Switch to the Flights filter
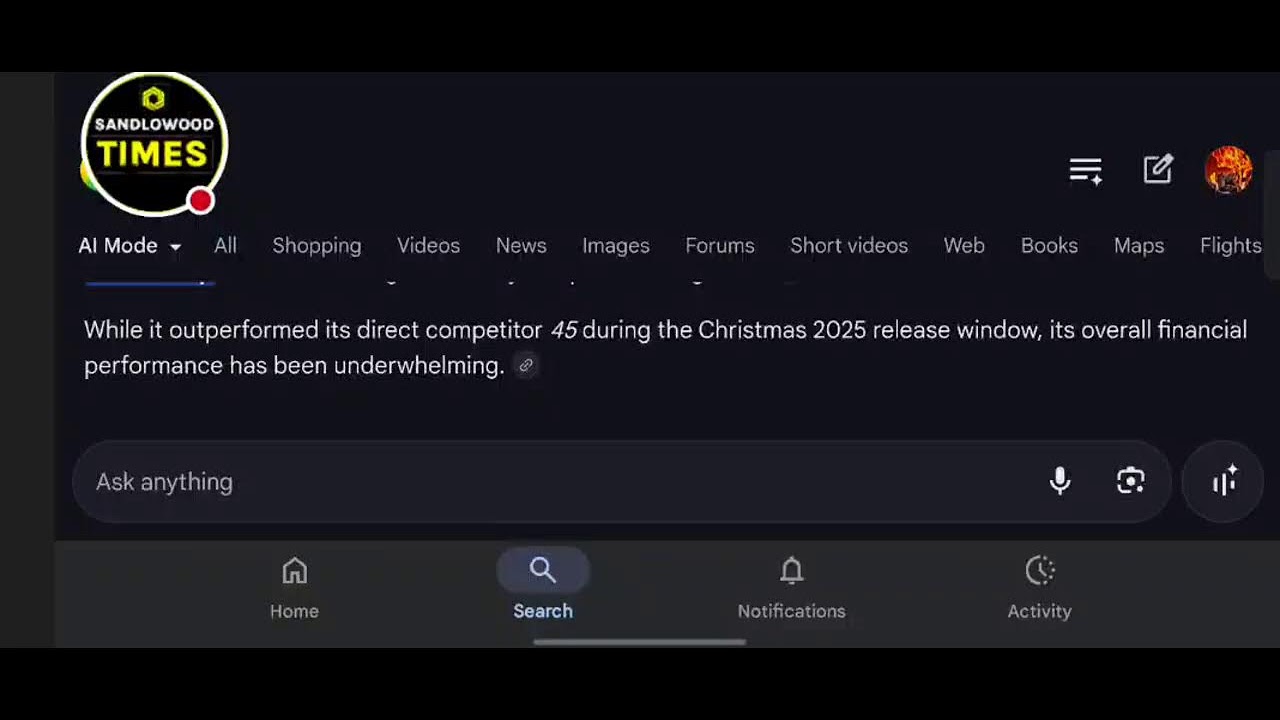 coord(1231,246)
